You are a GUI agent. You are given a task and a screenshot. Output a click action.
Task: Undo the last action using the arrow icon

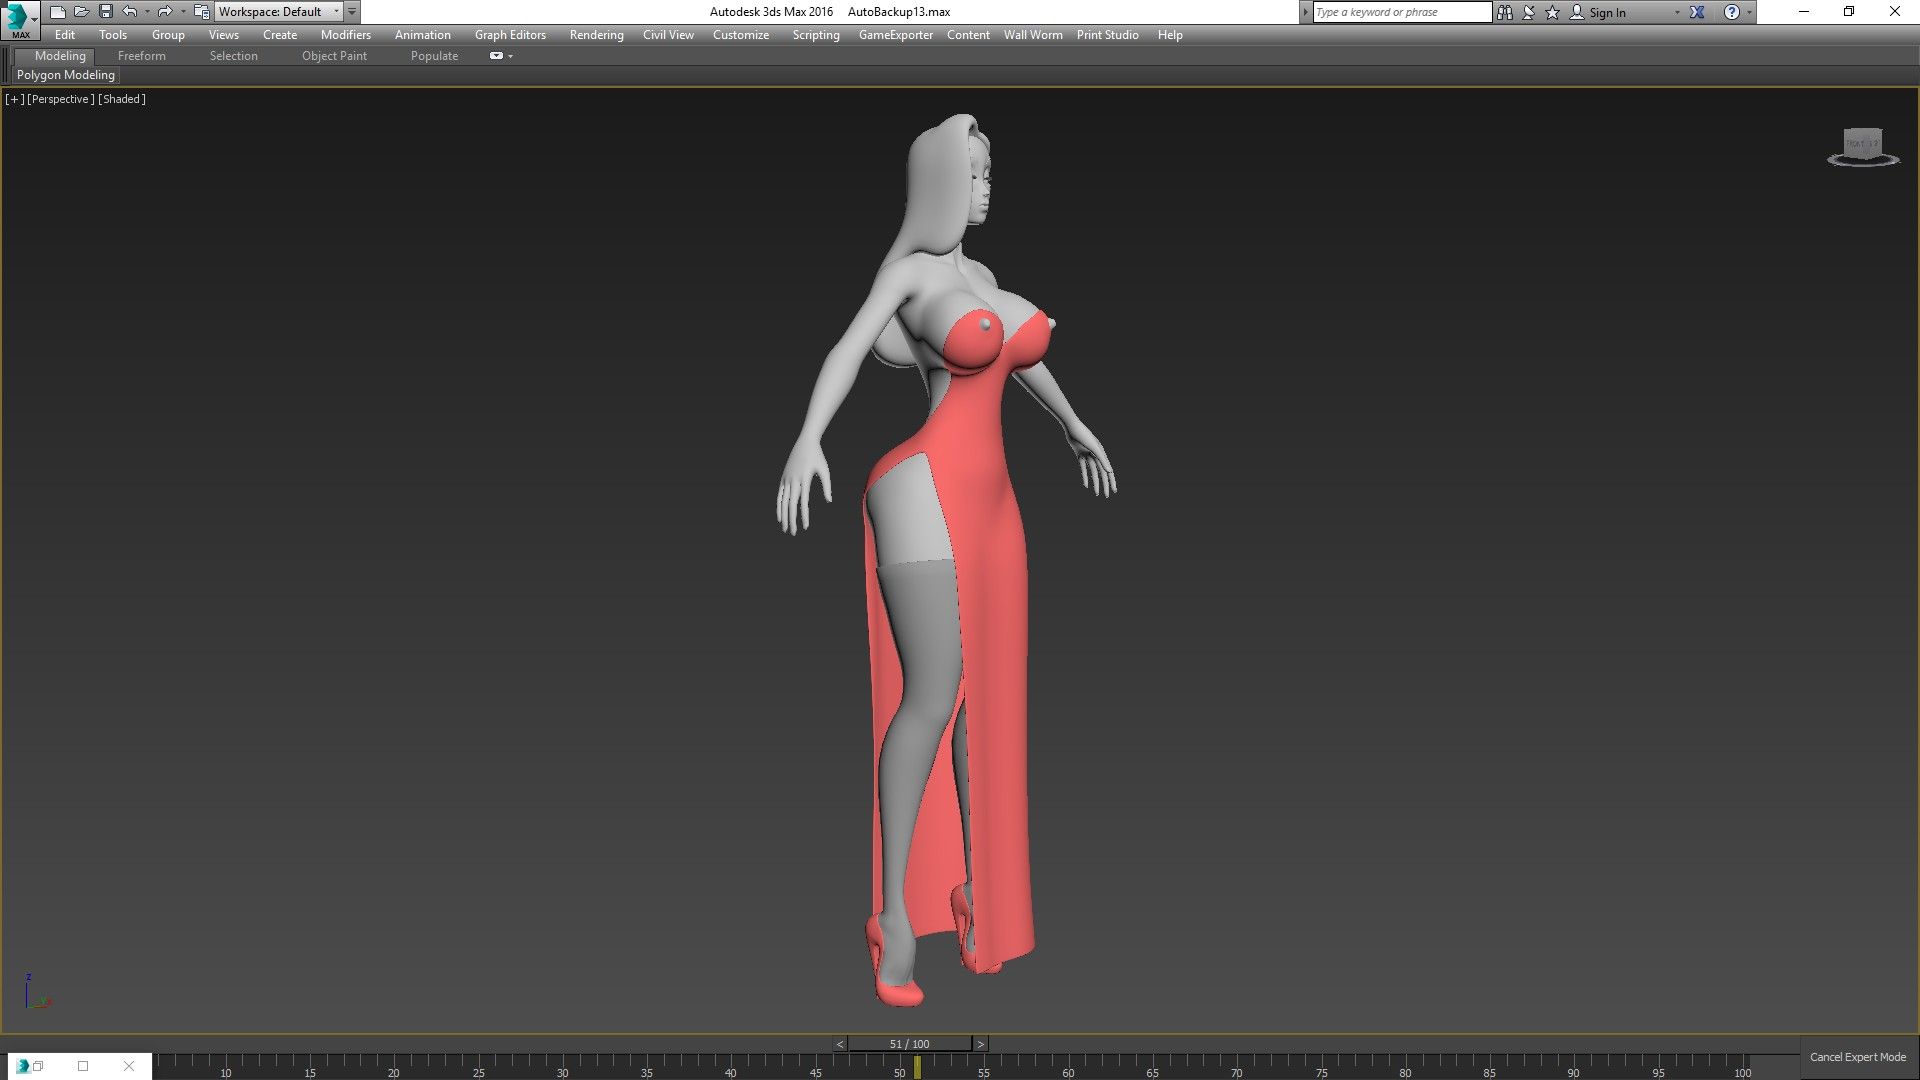pos(130,12)
